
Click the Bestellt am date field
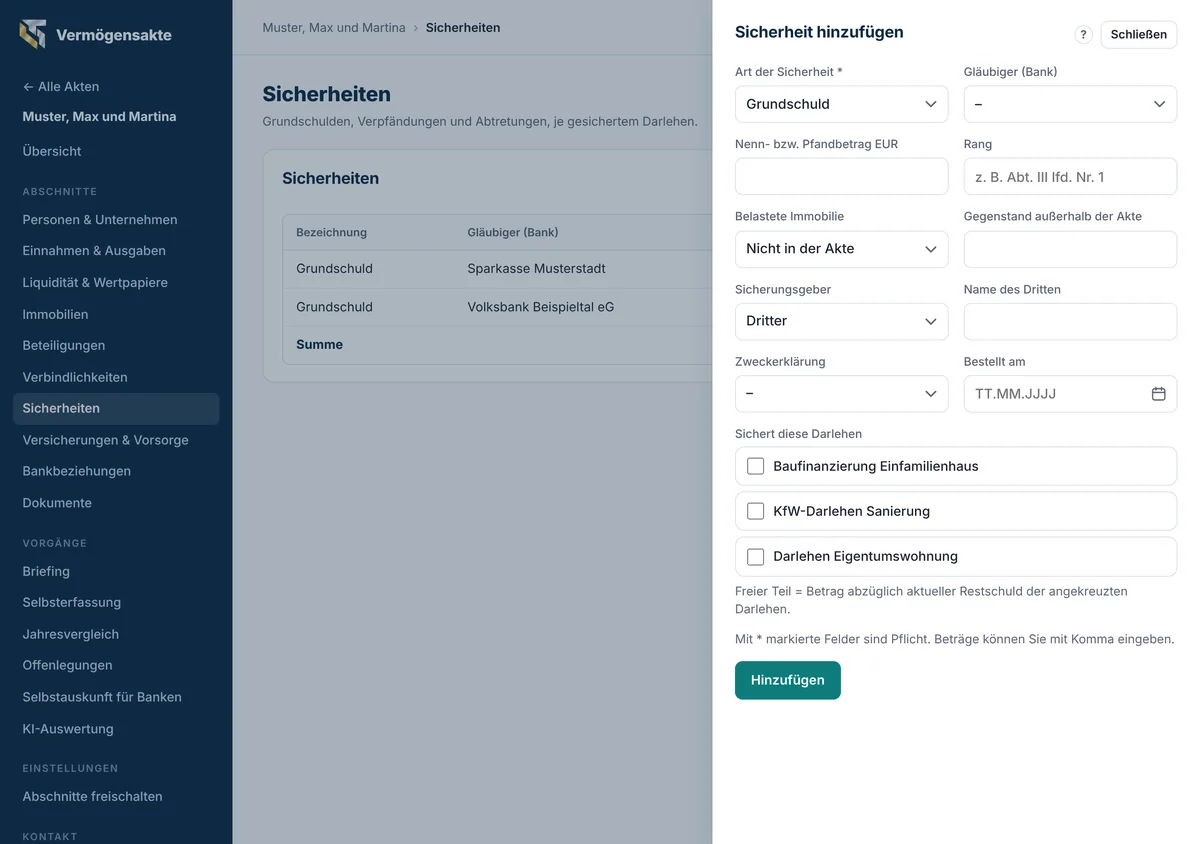pos(1070,394)
